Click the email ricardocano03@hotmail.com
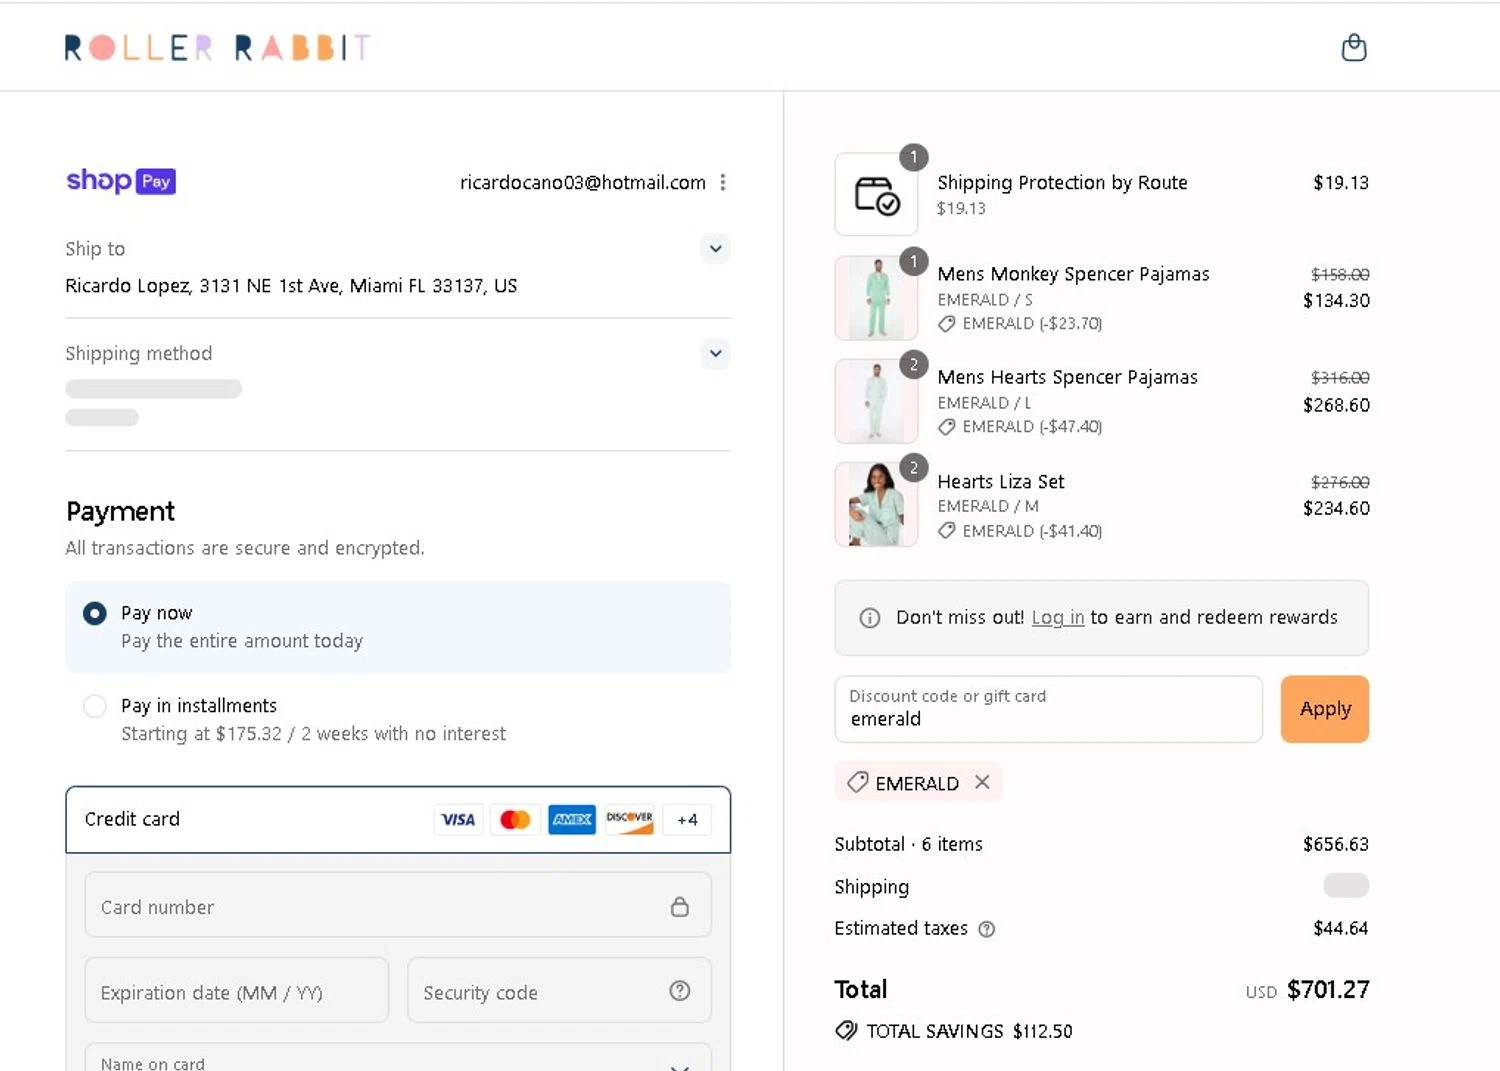Image resolution: width=1500 pixels, height=1071 pixels. click(582, 182)
